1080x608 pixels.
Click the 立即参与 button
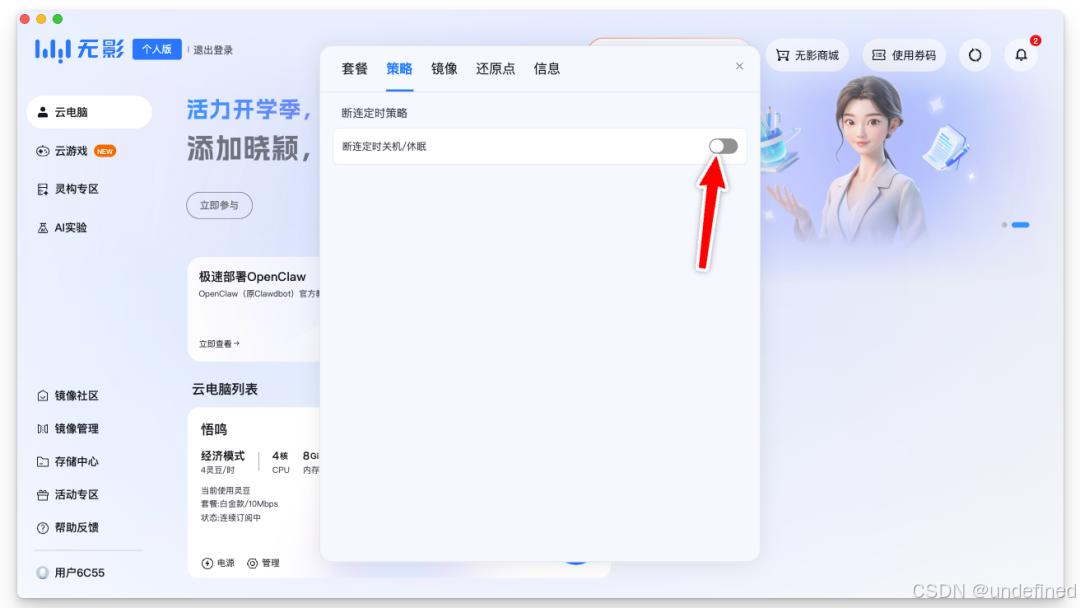(219, 204)
